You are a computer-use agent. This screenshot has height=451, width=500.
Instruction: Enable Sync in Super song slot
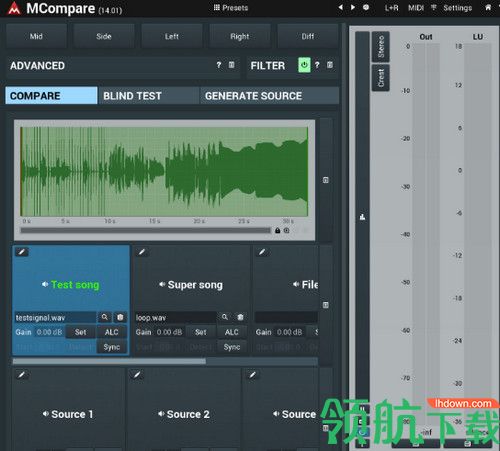pyautogui.click(x=232, y=347)
